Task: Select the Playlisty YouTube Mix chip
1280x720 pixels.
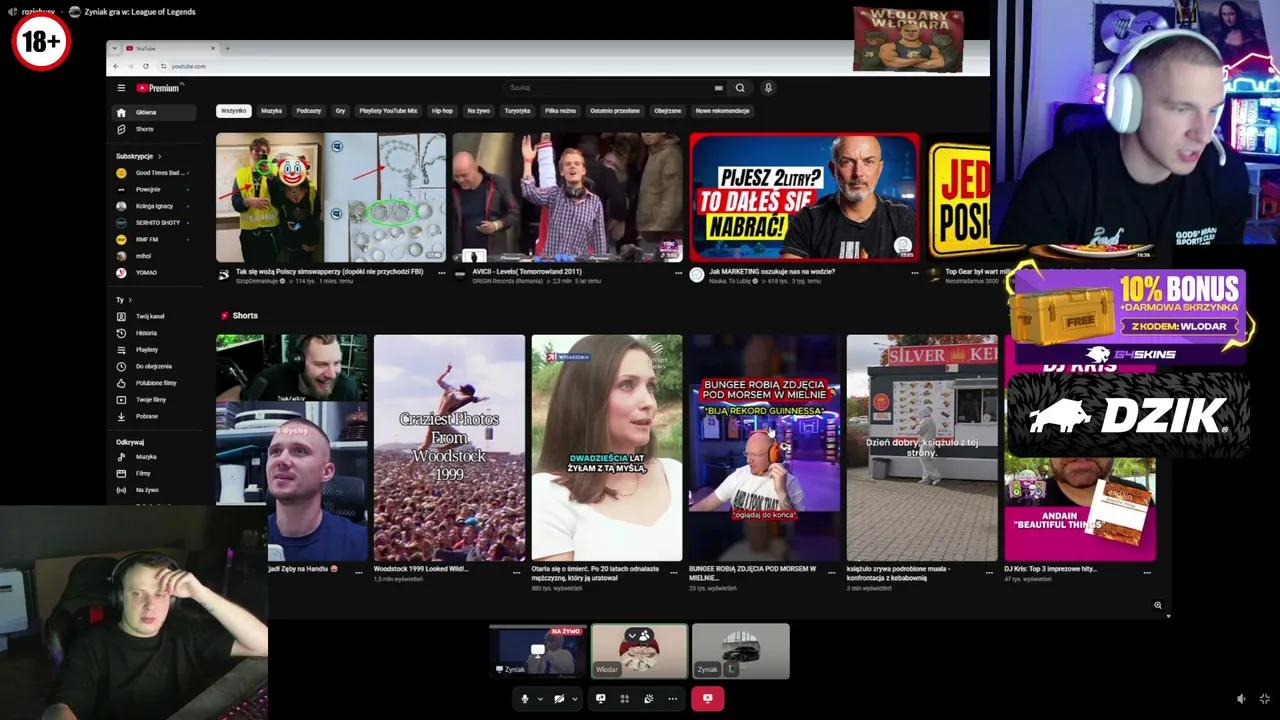Action: (x=388, y=111)
